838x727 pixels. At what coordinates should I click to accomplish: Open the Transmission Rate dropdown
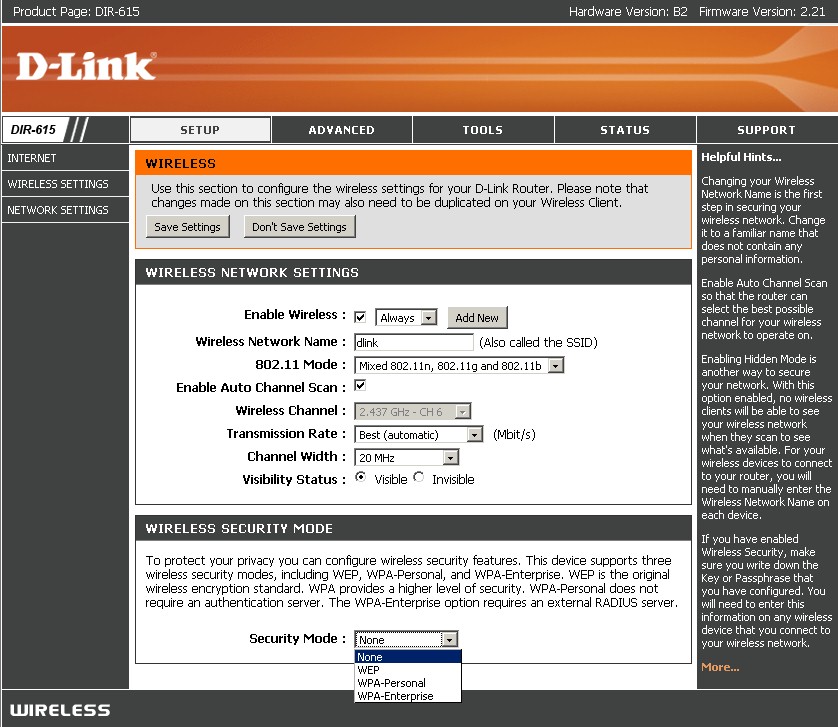pos(418,435)
